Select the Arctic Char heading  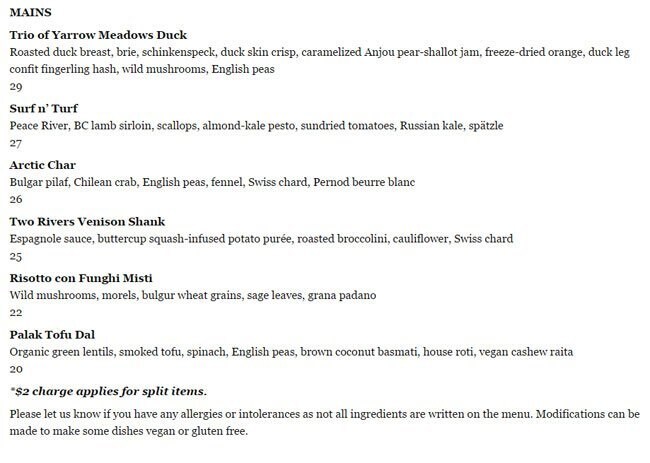42,165
